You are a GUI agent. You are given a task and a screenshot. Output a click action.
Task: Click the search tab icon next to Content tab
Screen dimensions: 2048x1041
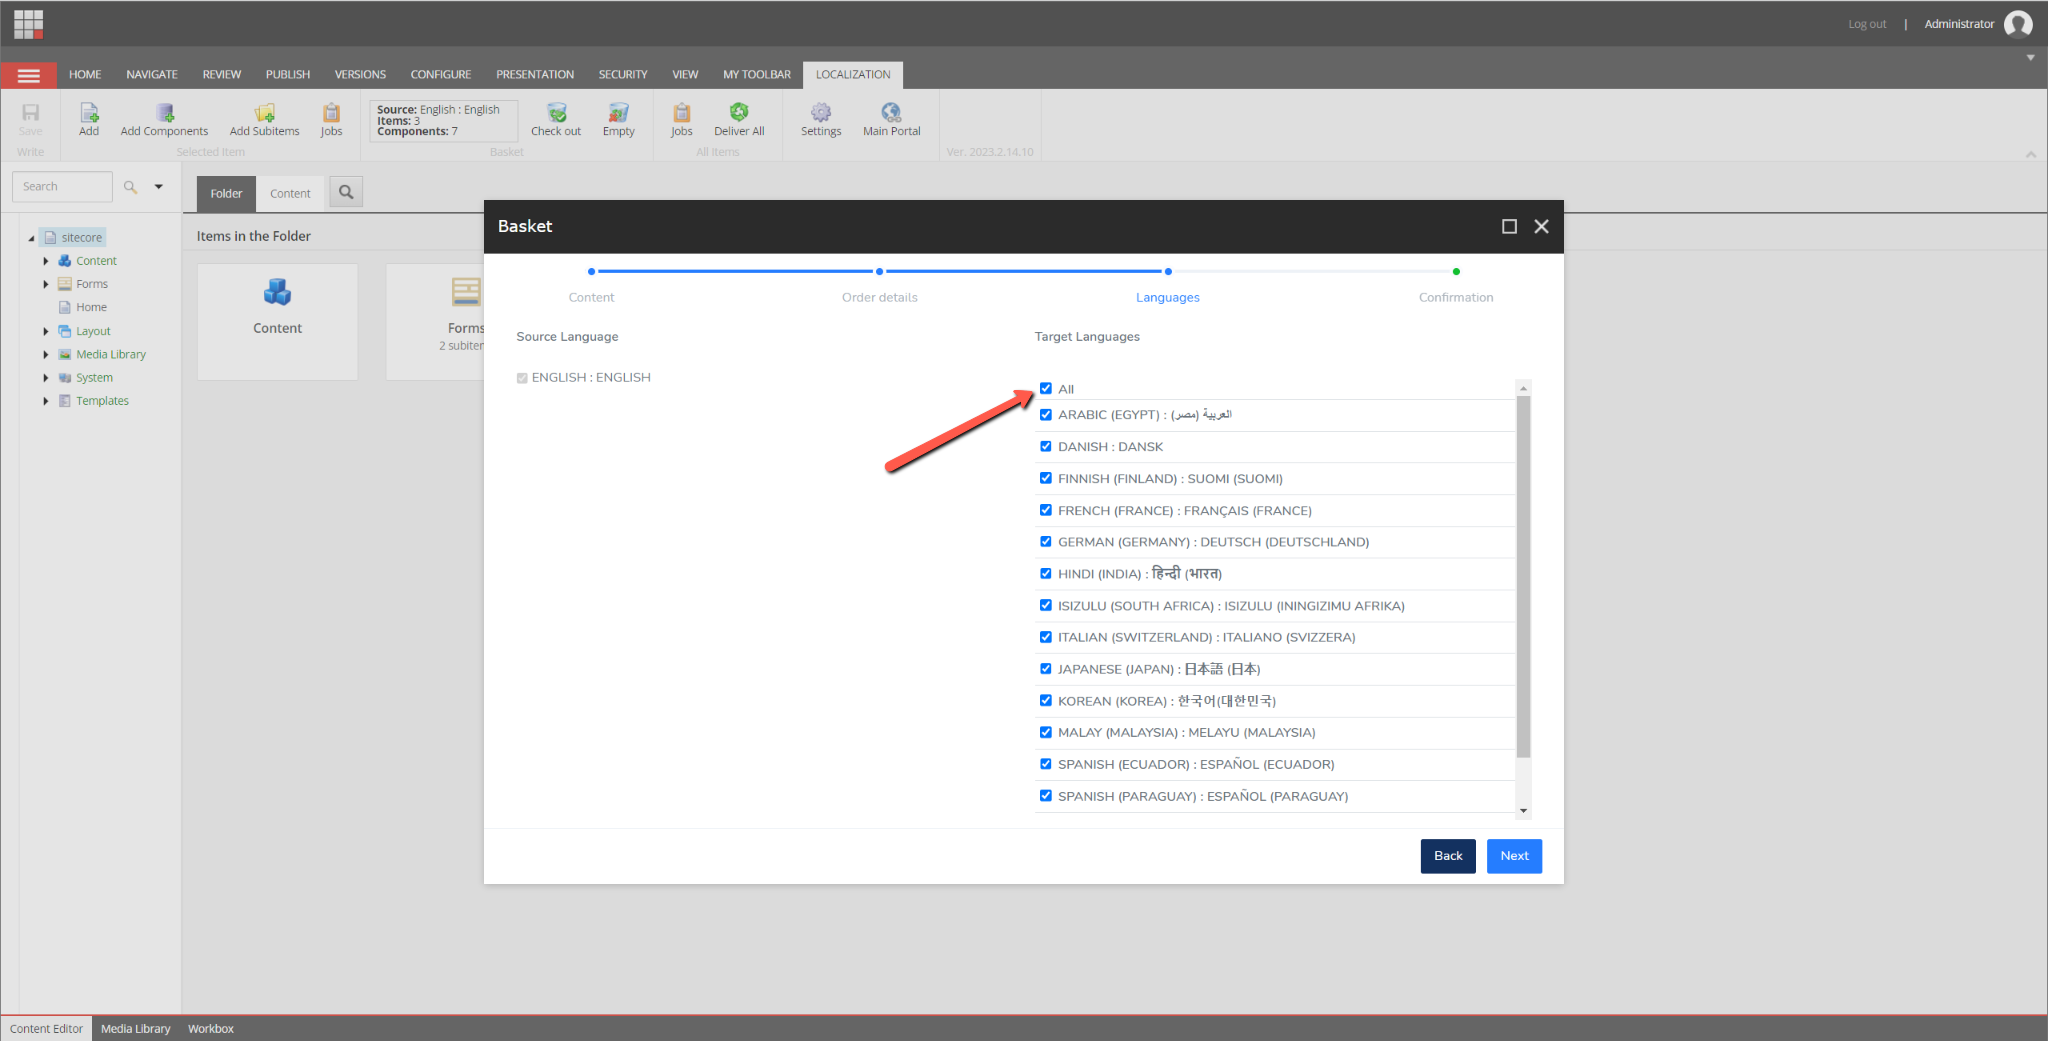pos(346,192)
